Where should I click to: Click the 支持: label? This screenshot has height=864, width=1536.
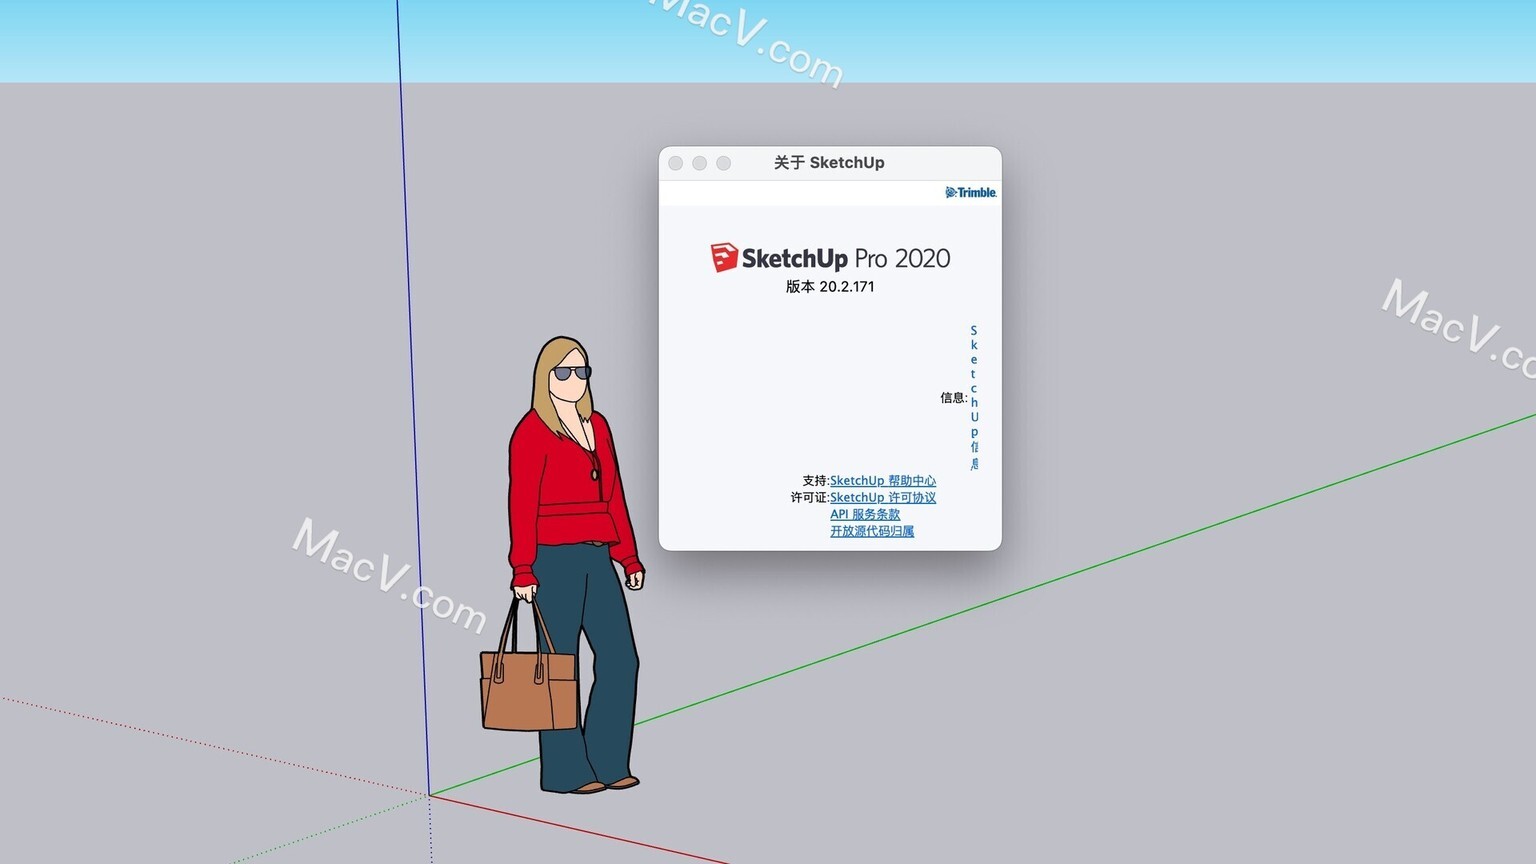point(816,481)
